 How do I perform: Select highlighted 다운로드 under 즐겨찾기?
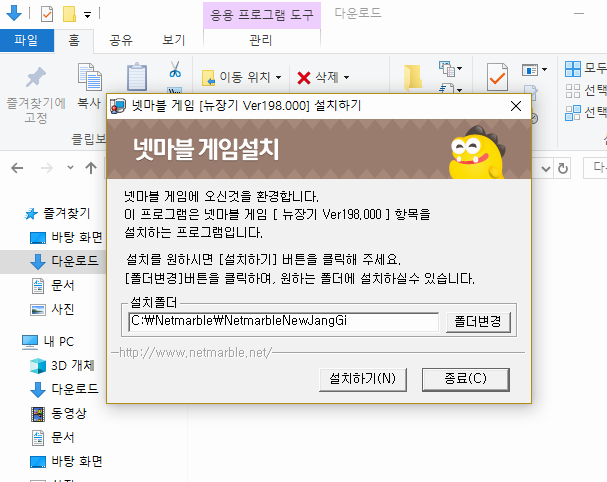[x=75, y=261]
